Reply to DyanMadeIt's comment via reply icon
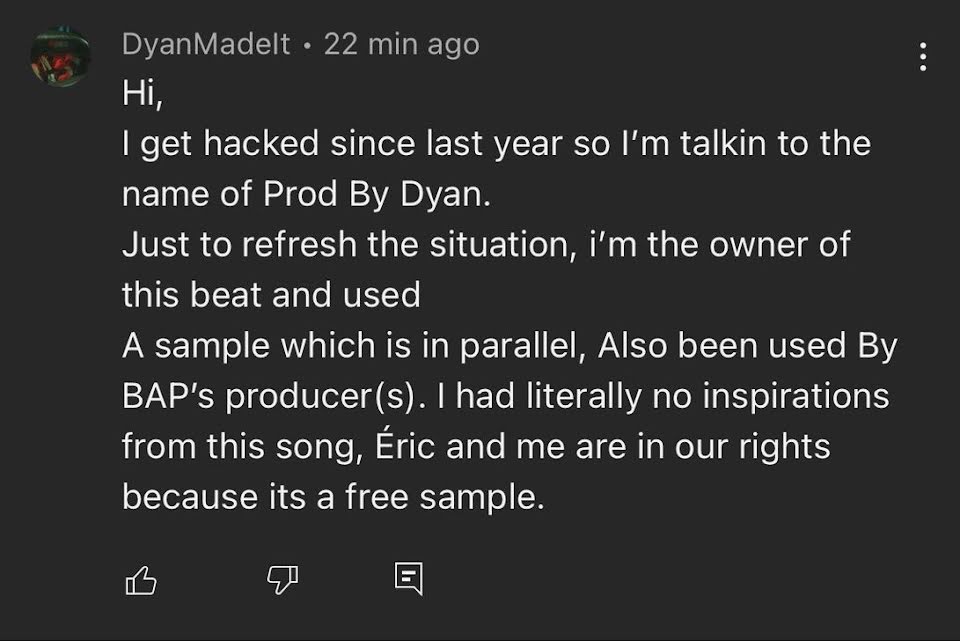Image resolution: width=960 pixels, height=641 pixels. click(x=408, y=578)
